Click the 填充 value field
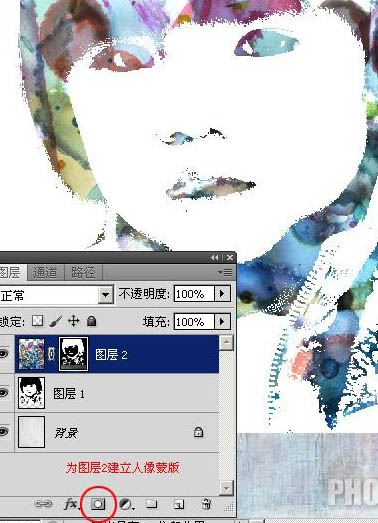Image resolution: width=378 pixels, height=523 pixels. (194, 322)
